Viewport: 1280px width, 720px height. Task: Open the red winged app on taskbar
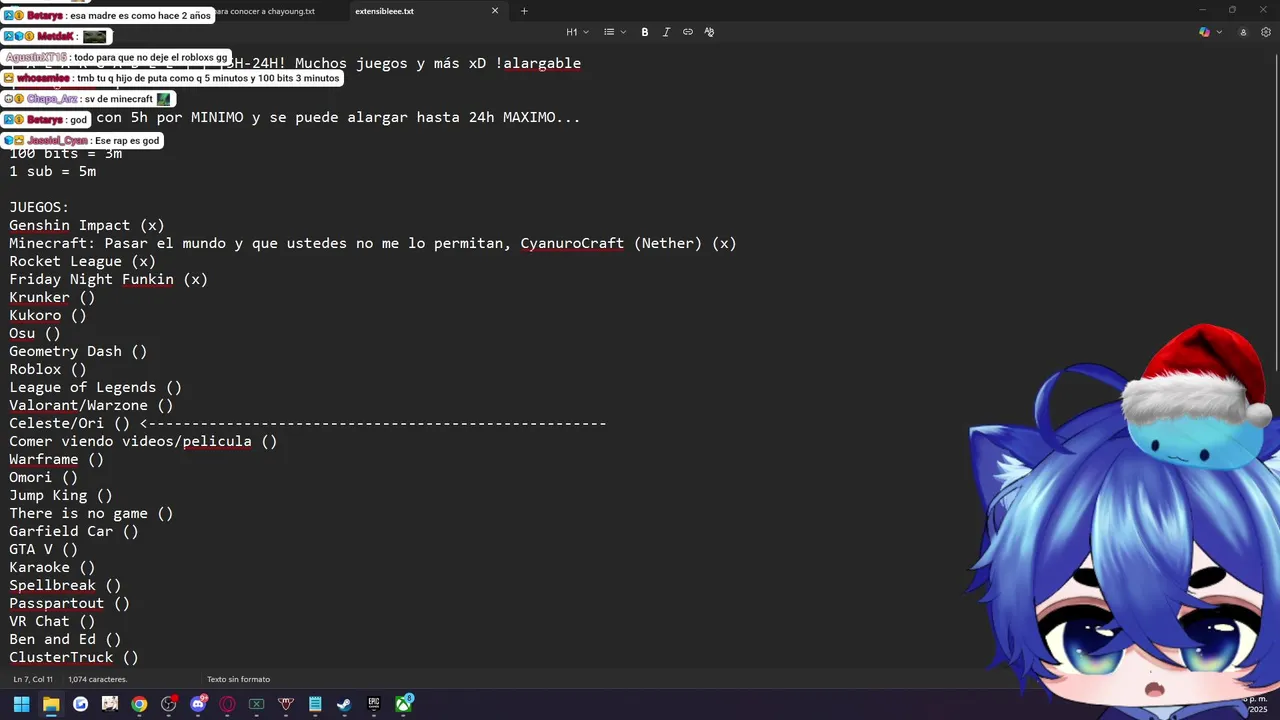click(x=286, y=704)
